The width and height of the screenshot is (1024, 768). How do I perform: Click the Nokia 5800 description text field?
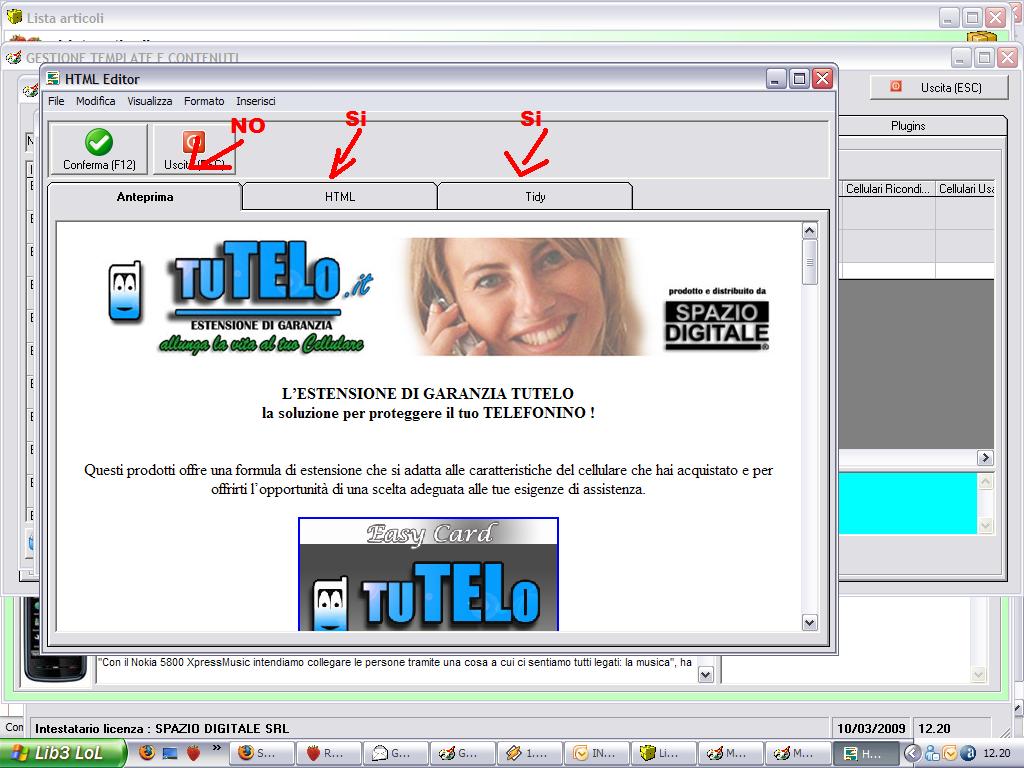(396, 669)
